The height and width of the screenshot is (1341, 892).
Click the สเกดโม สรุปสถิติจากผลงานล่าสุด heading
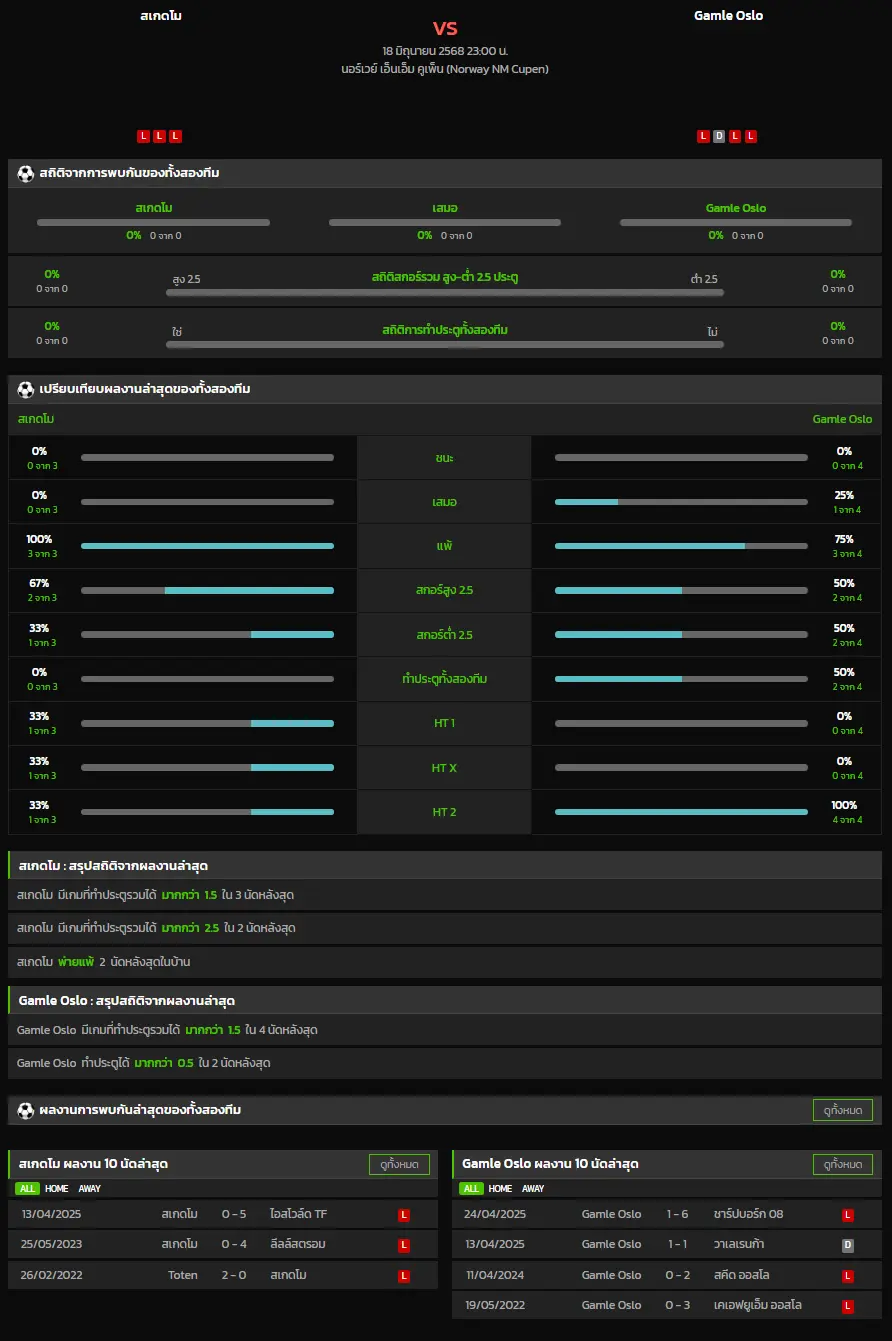(x=113, y=866)
